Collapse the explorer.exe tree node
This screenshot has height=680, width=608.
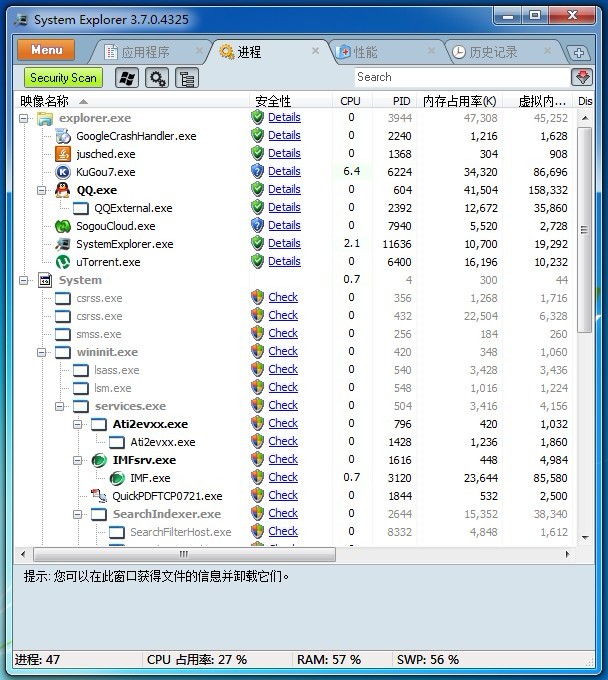[24, 118]
